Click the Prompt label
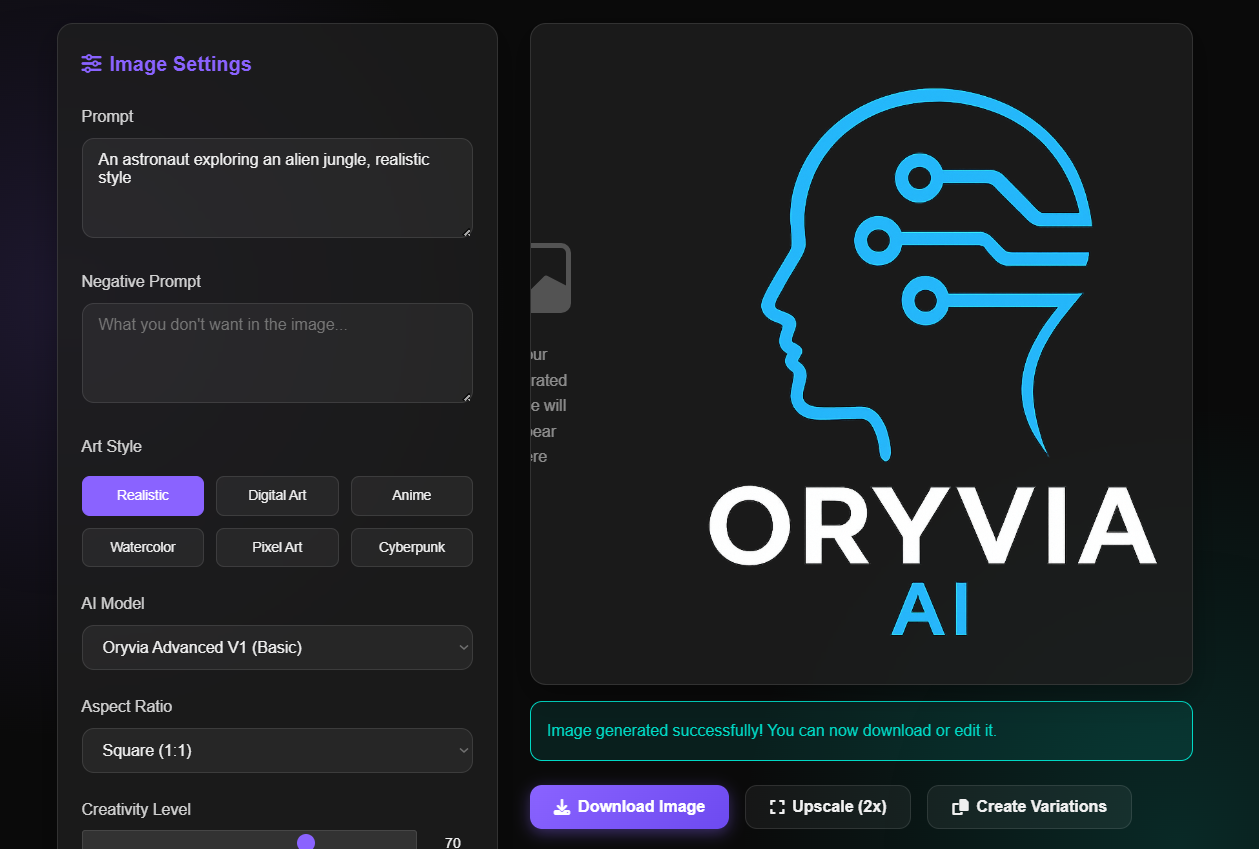Viewport: 1259px width, 849px height. click(107, 116)
